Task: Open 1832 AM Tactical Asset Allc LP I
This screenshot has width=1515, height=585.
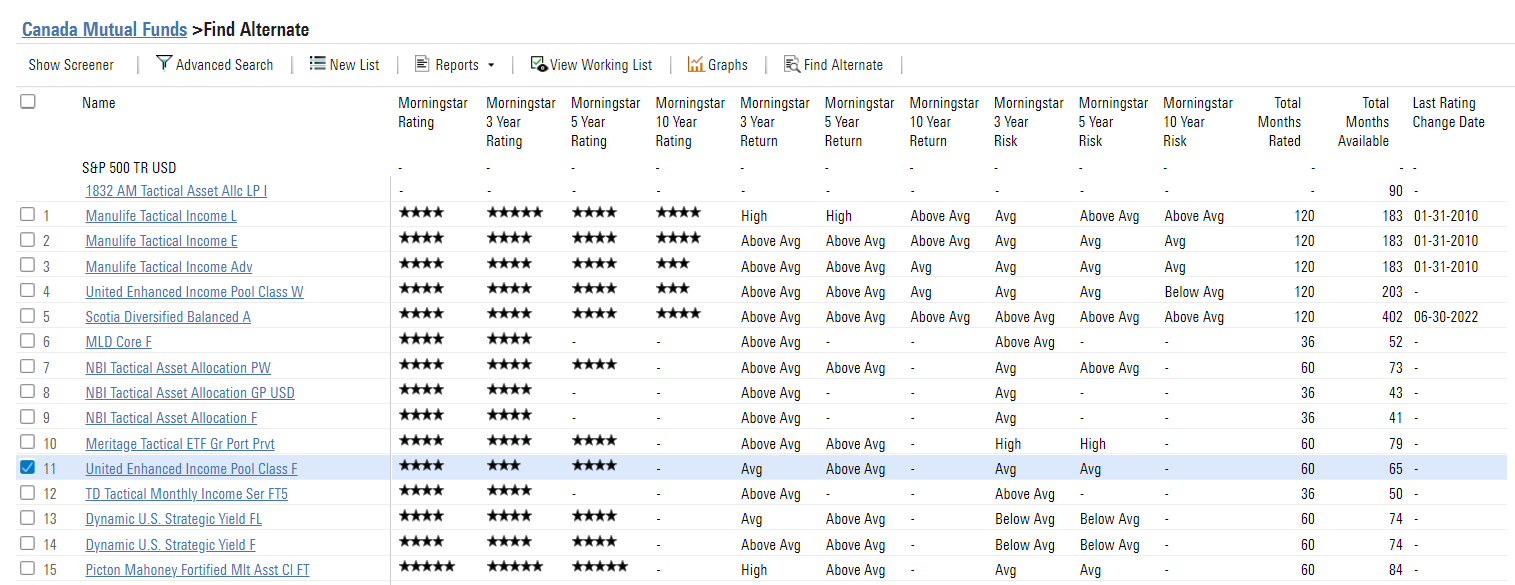Action: (x=176, y=191)
